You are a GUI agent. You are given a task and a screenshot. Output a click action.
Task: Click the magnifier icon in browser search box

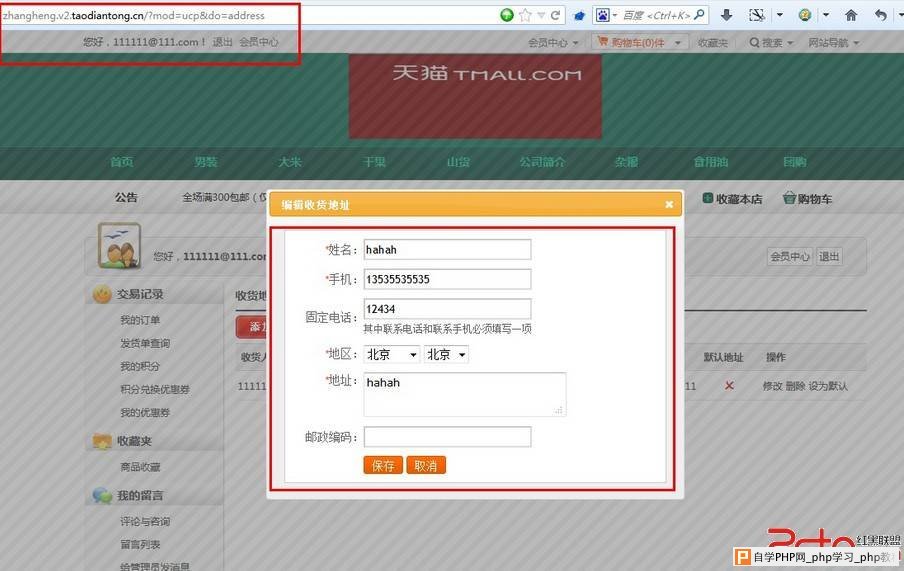tap(699, 15)
